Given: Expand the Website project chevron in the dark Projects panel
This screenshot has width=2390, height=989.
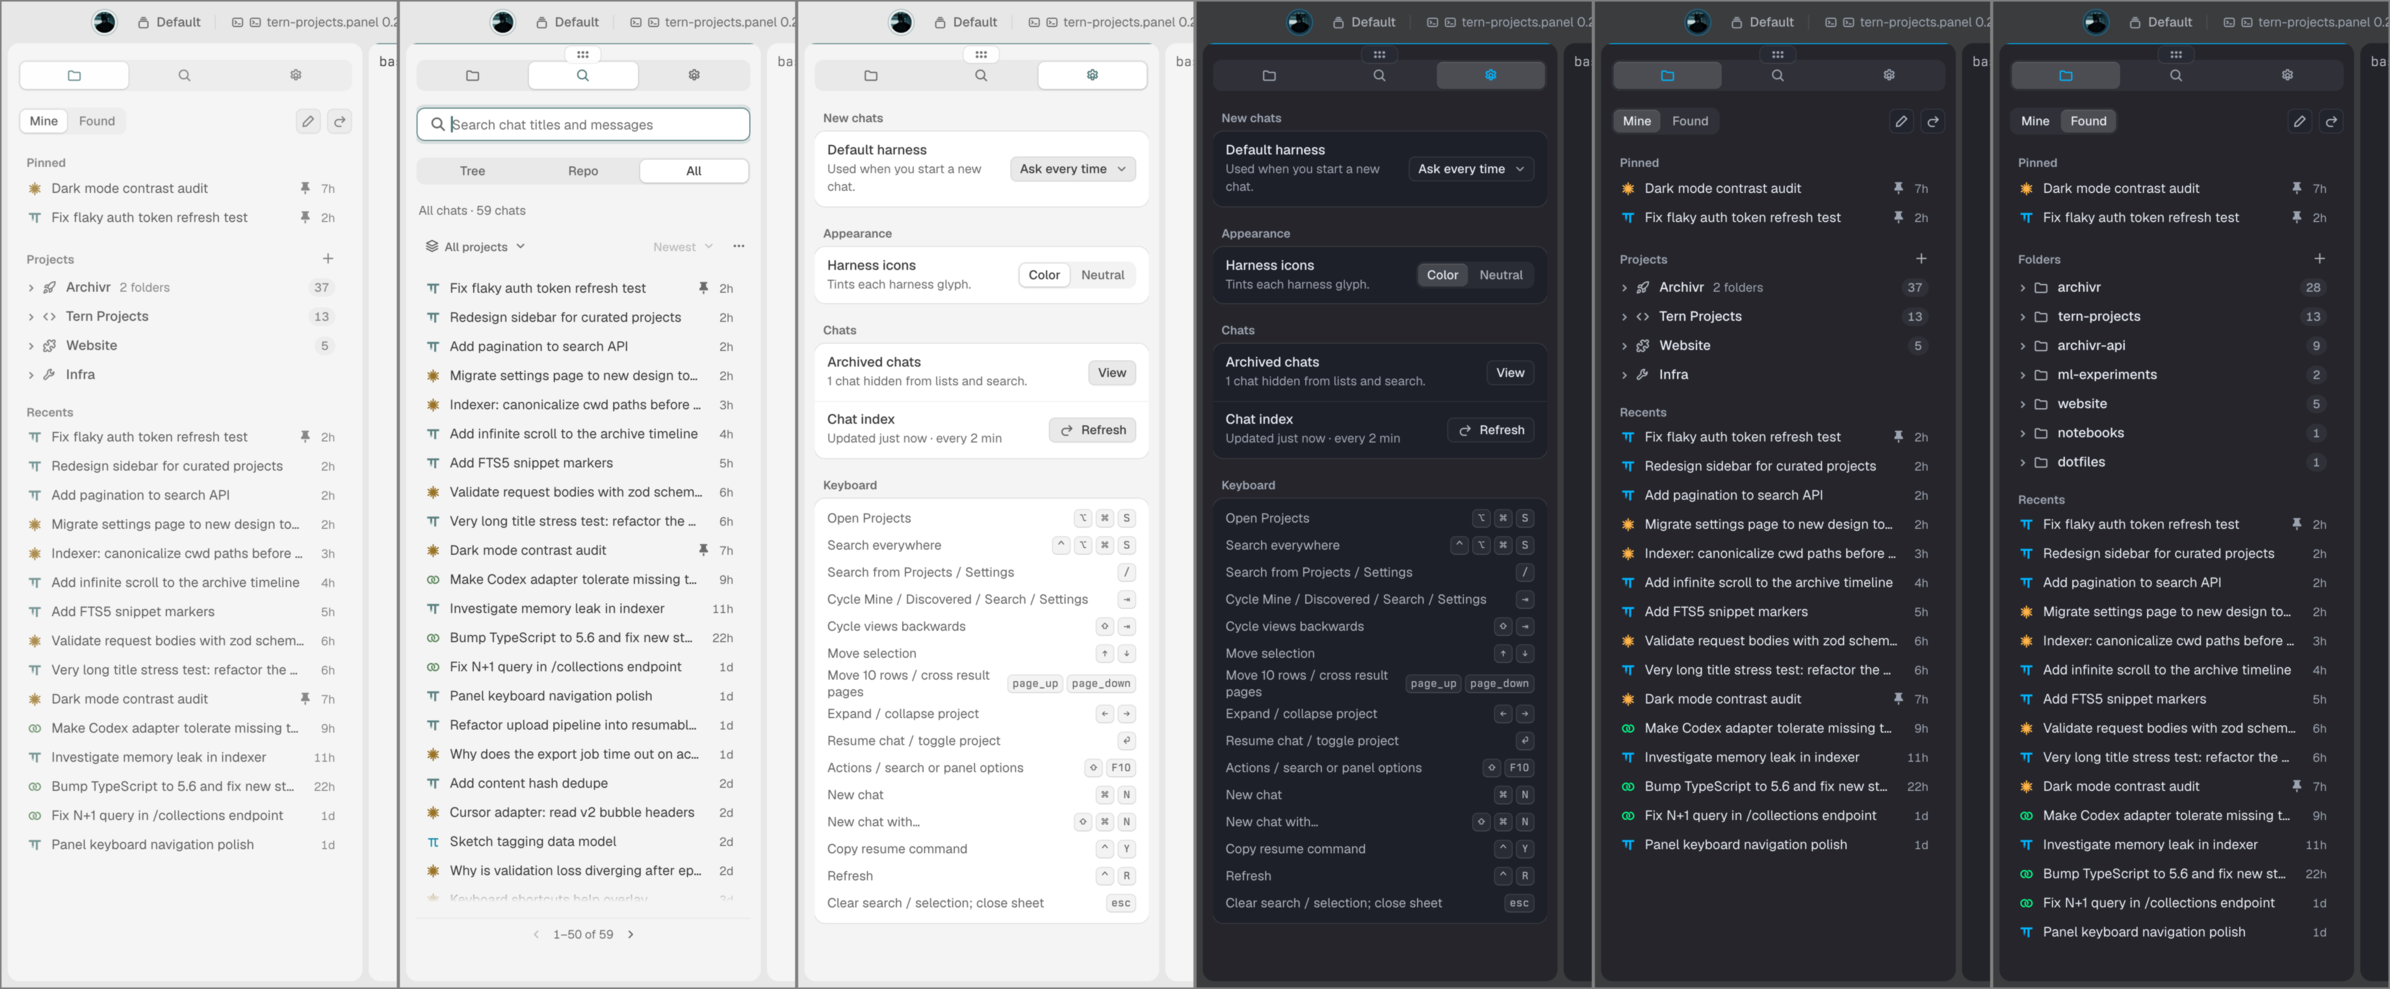Looking at the screenshot, I should (x=1624, y=346).
